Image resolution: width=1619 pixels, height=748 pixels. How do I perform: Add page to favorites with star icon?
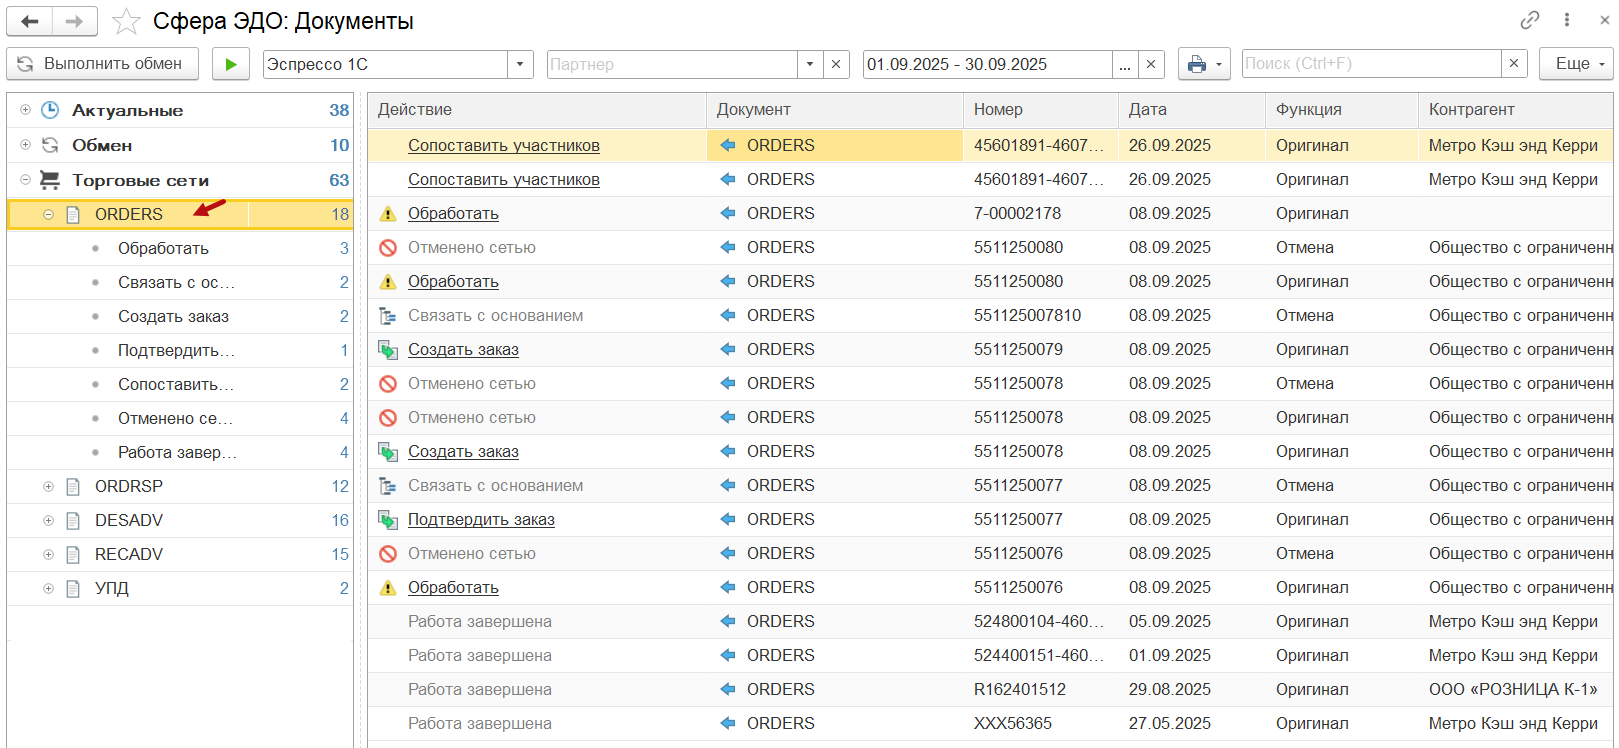pos(126,21)
